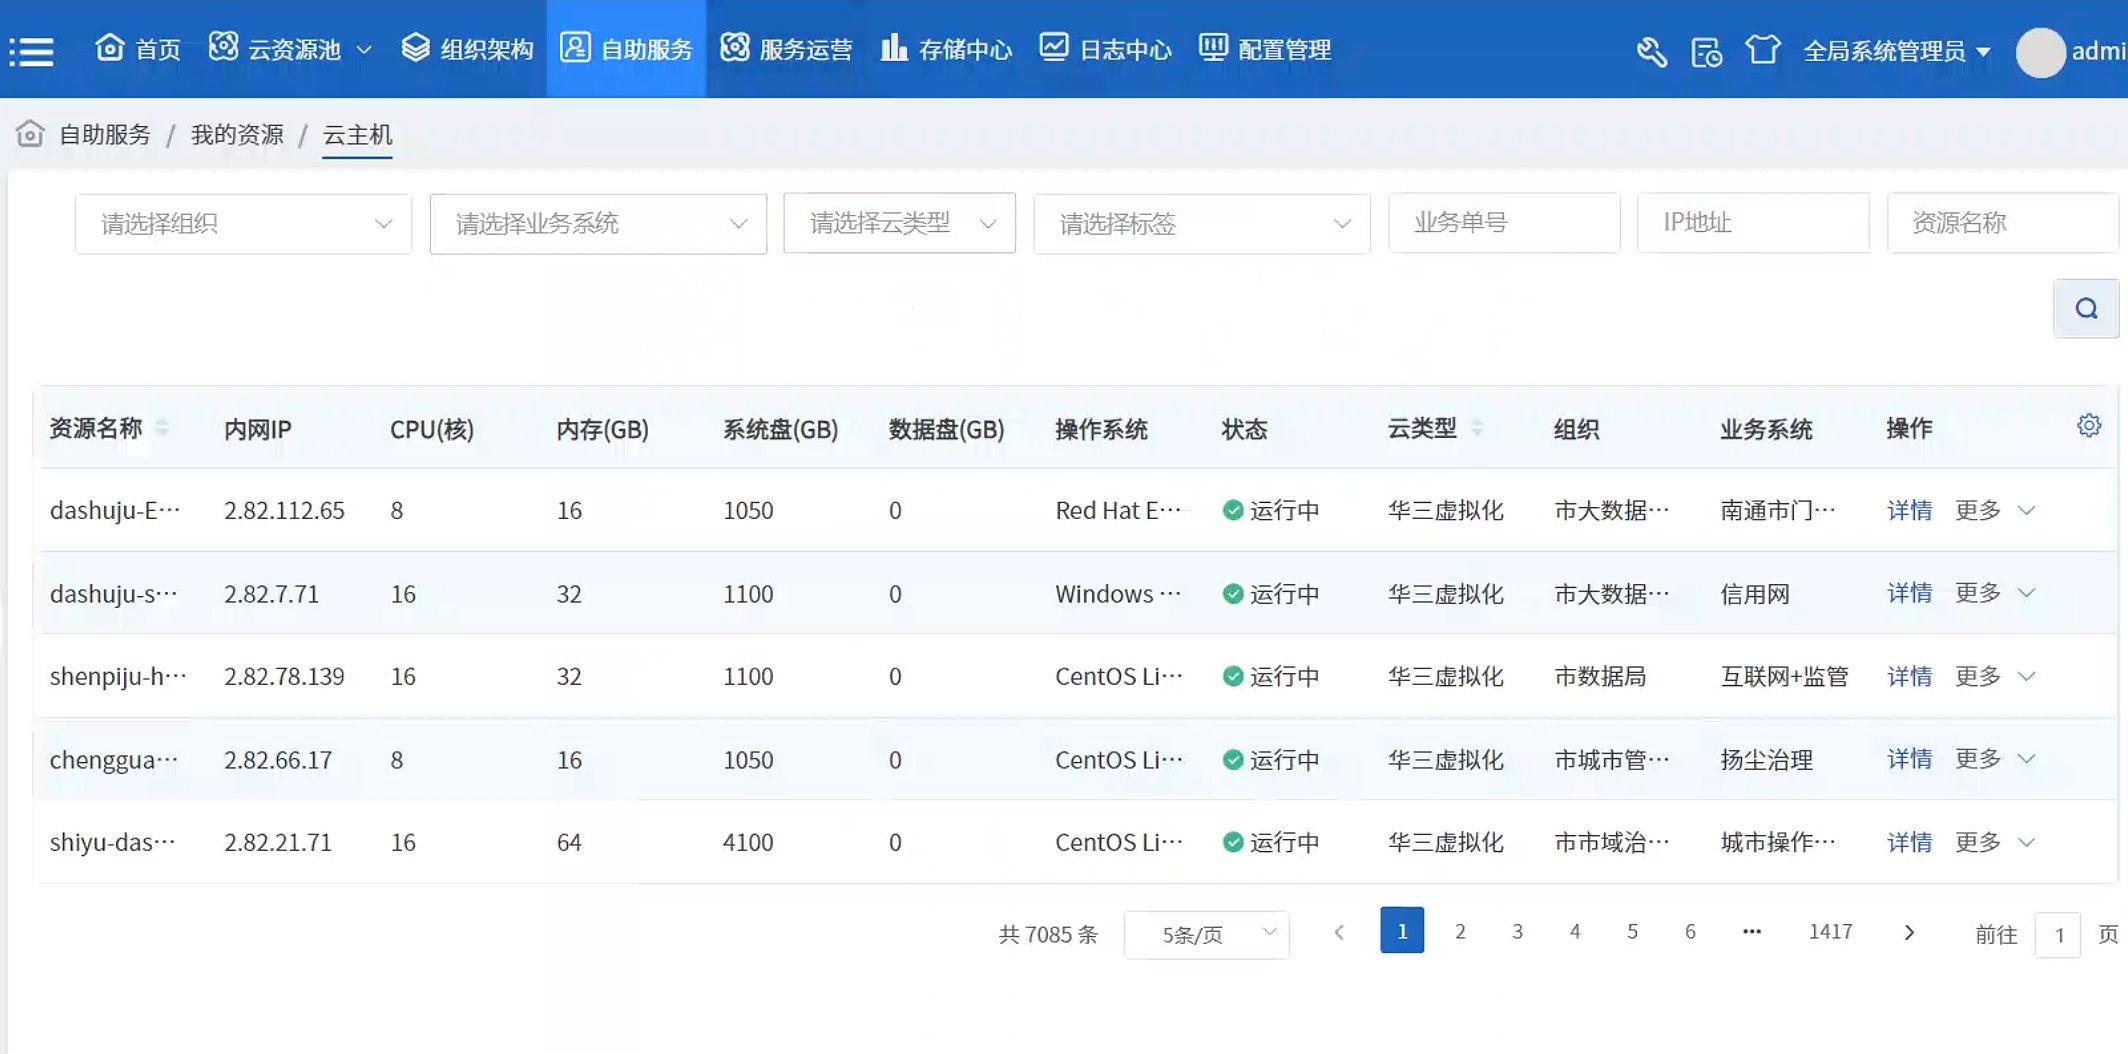2128x1054 pixels.
Task: Expand 更多 for chenggua row
Action: pos(1995,759)
